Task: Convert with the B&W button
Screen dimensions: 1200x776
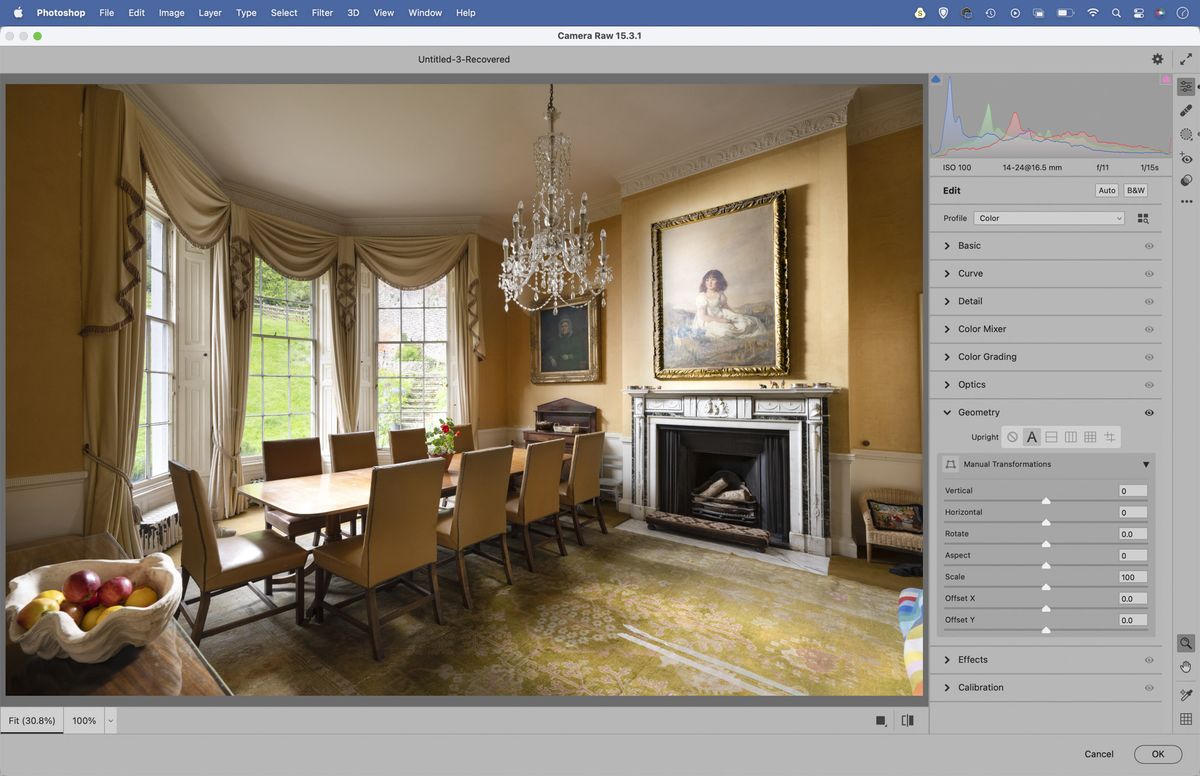Action: pos(1135,190)
